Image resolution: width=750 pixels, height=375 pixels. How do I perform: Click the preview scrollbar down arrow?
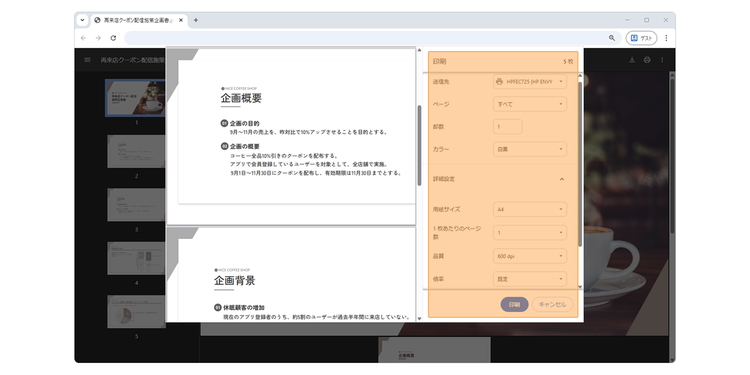(419, 318)
